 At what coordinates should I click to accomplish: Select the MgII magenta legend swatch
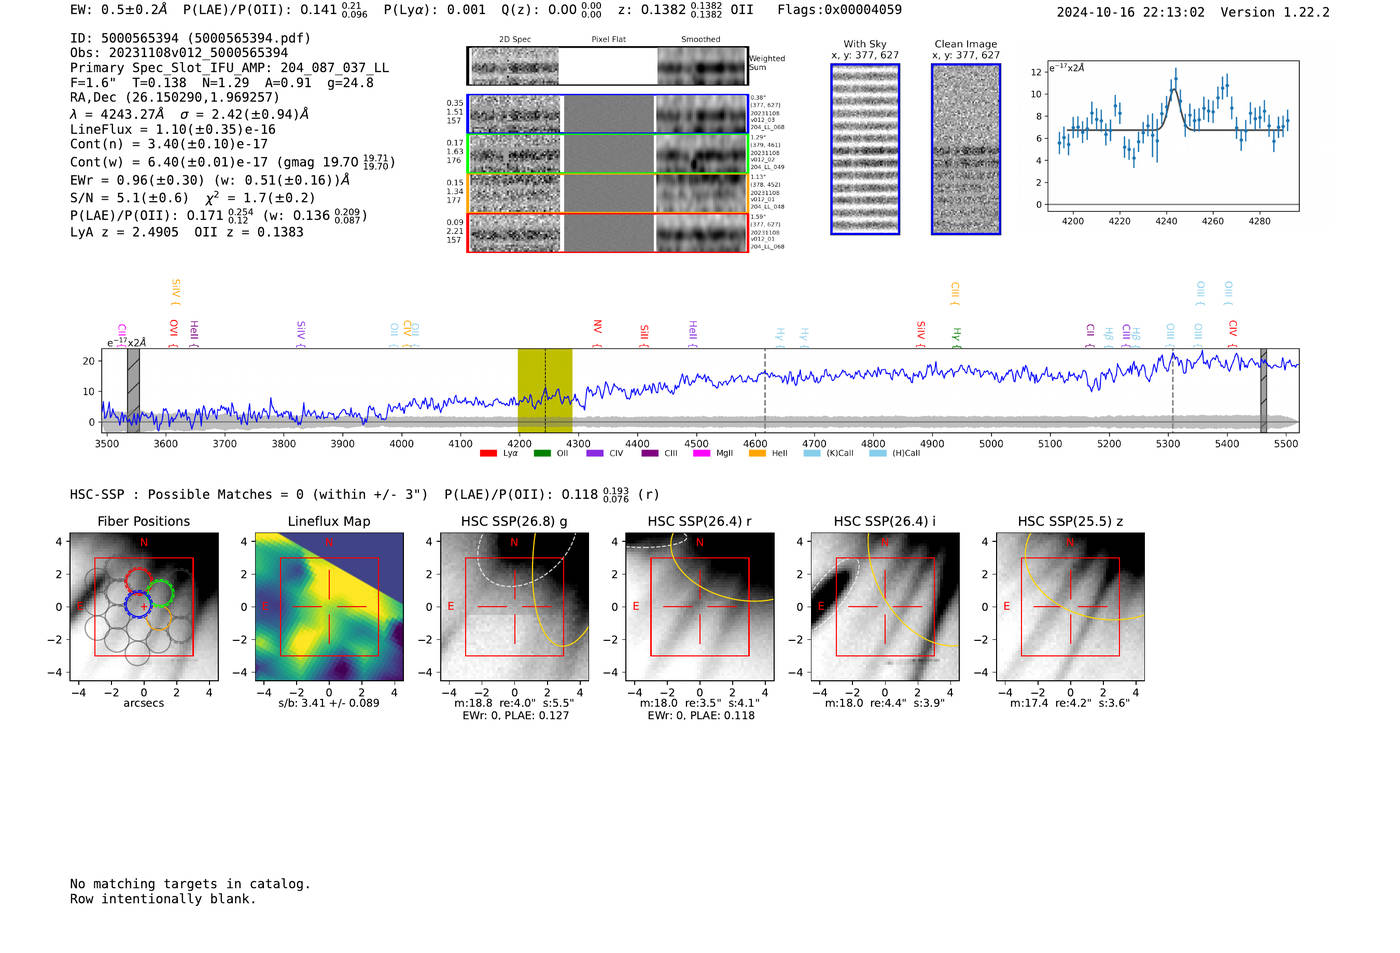point(702,454)
